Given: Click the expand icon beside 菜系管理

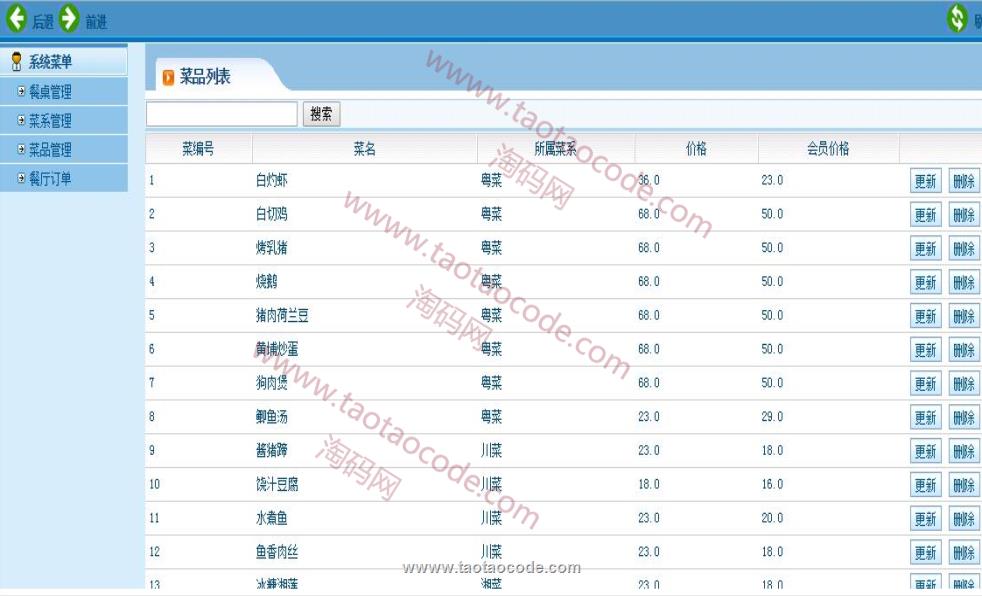Looking at the screenshot, I should pyautogui.click(x=21, y=121).
